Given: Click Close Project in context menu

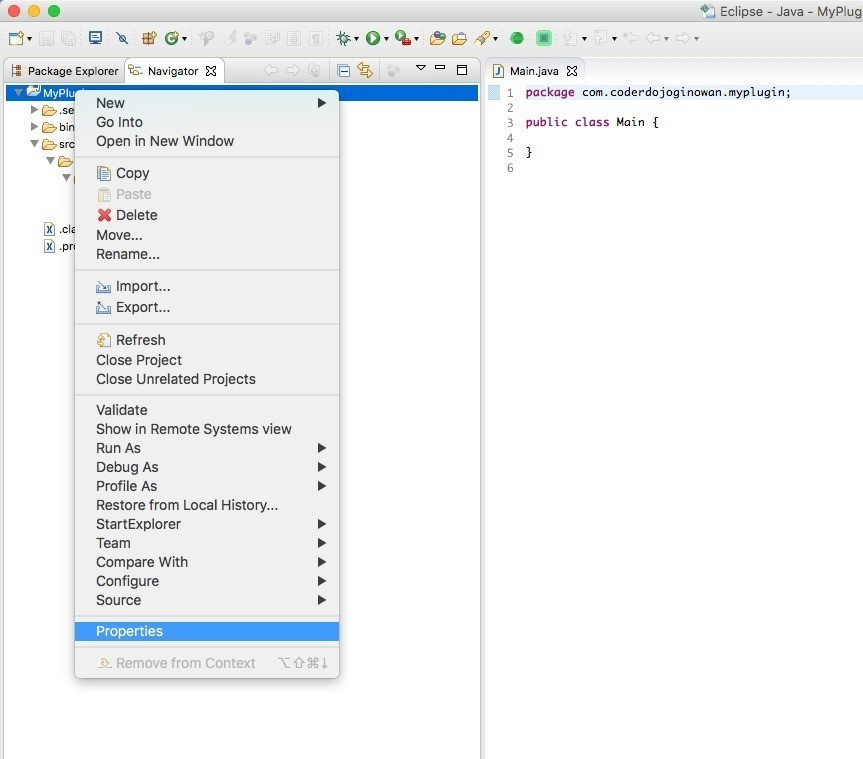Looking at the screenshot, I should click(x=139, y=360).
